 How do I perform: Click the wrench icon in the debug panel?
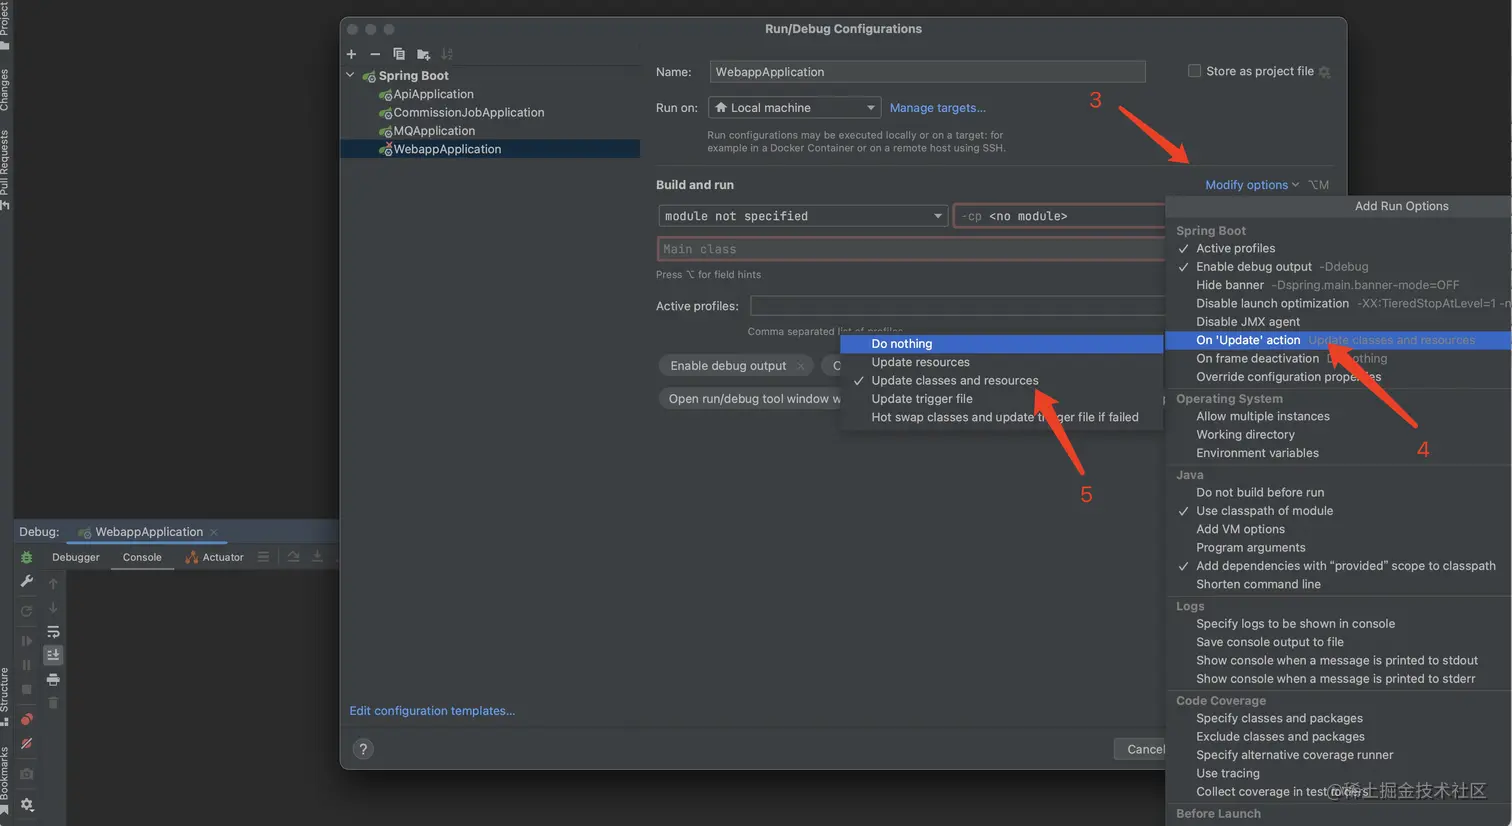click(x=27, y=582)
